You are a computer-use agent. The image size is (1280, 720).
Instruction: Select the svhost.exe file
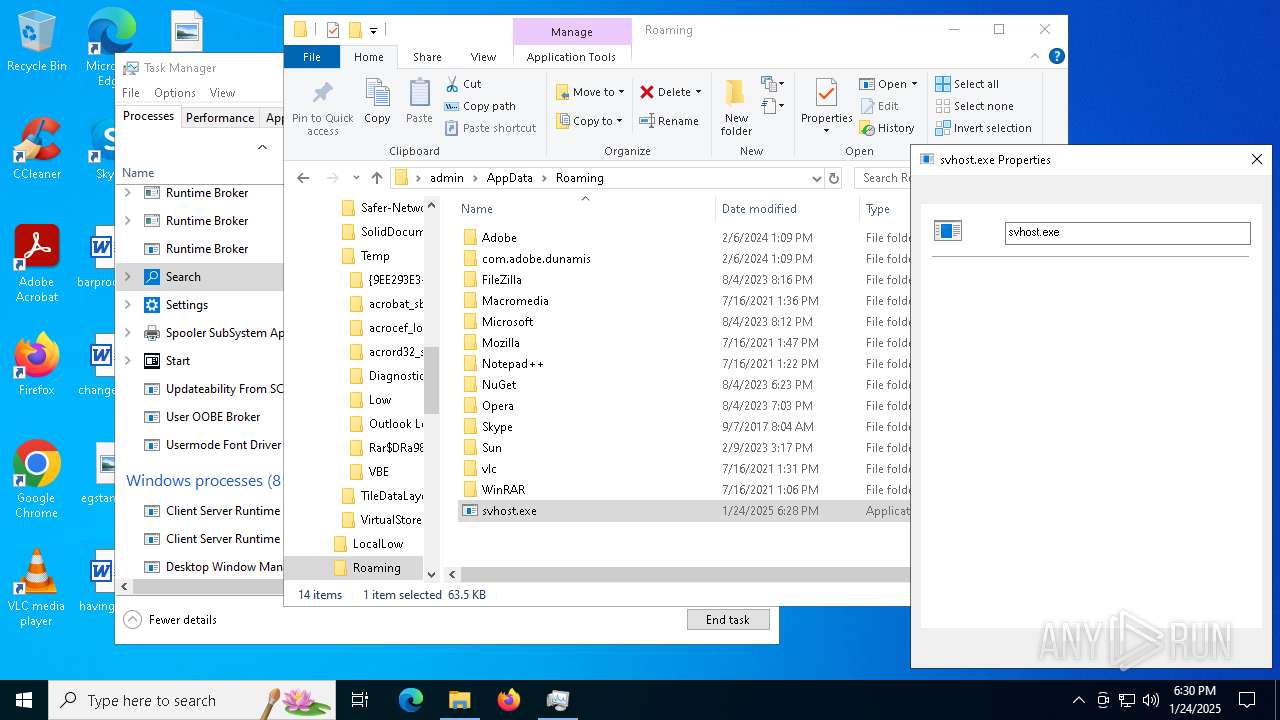click(x=509, y=511)
